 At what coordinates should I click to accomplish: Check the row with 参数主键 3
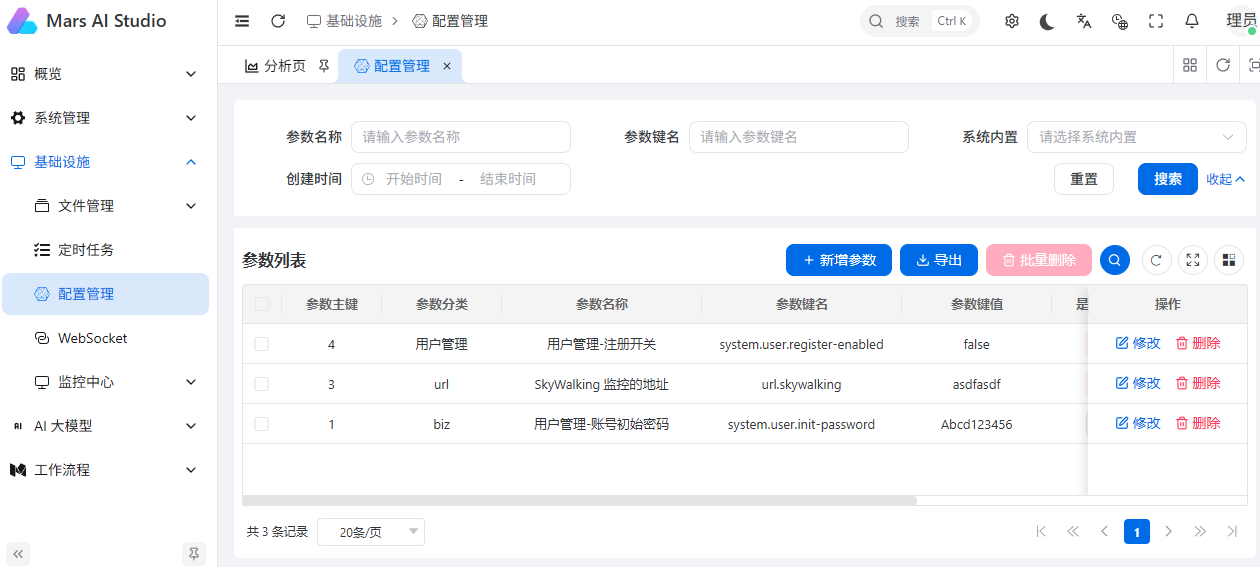coord(262,384)
